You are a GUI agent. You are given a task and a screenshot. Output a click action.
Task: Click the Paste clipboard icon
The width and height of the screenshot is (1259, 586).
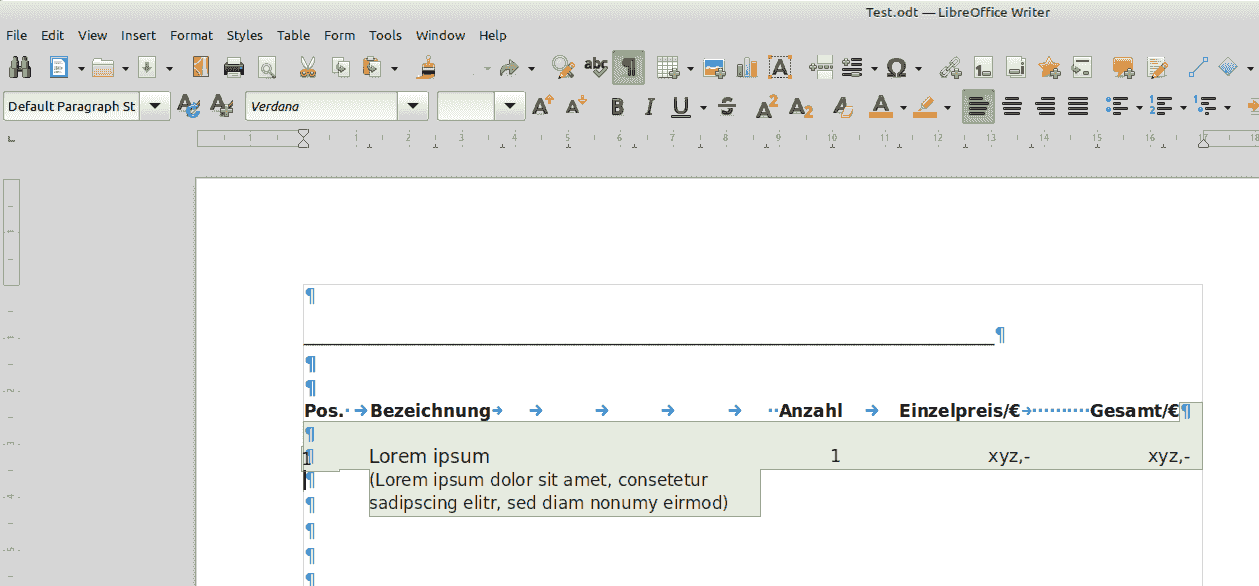[x=372, y=68]
